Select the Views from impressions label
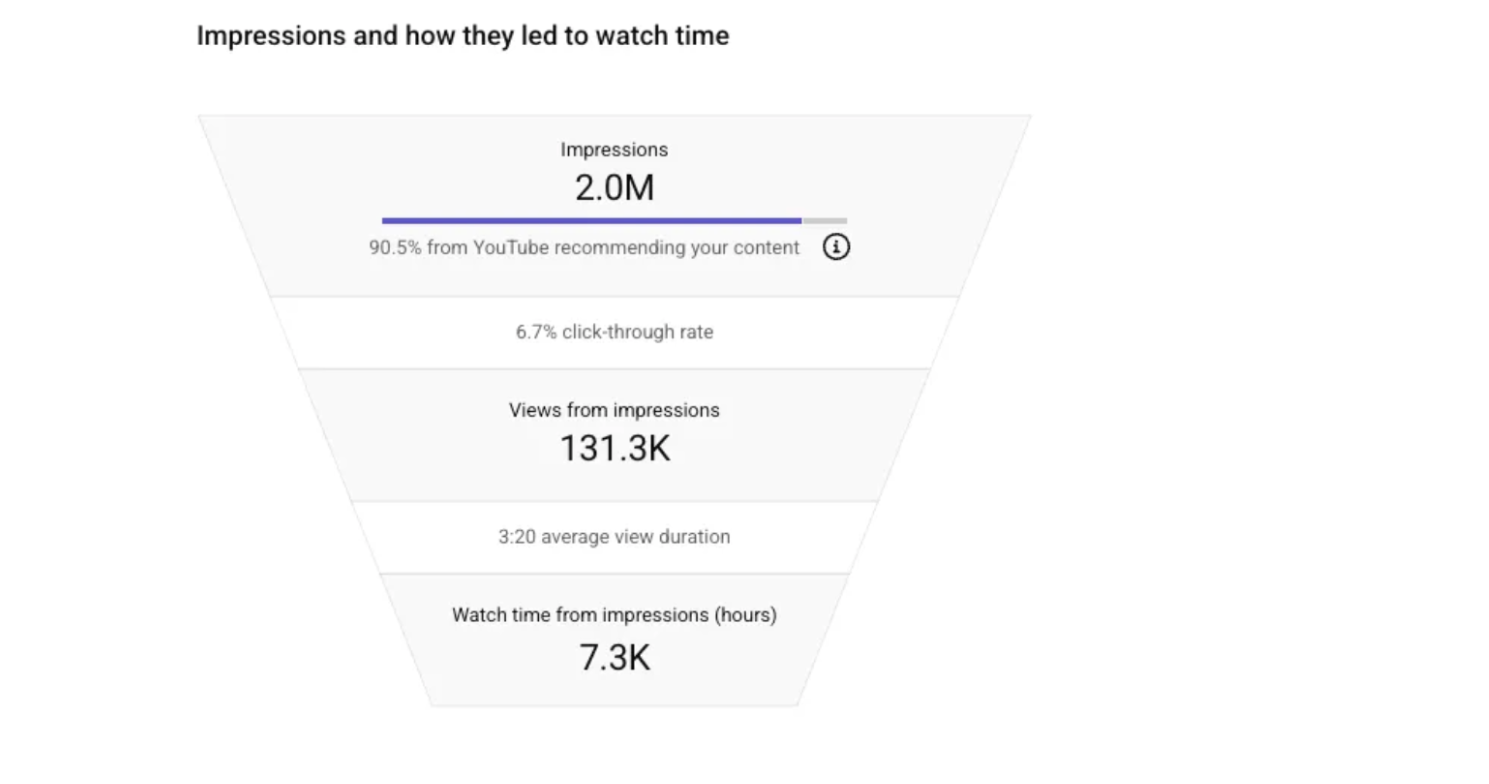 [x=614, y=410]
